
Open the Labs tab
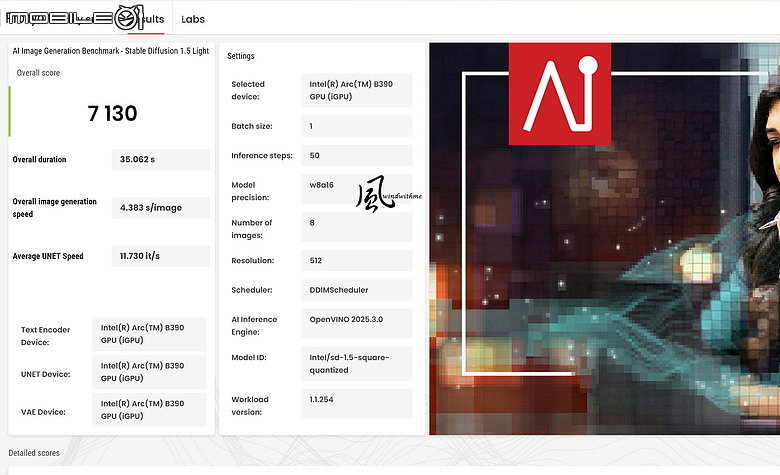point(193,19)
